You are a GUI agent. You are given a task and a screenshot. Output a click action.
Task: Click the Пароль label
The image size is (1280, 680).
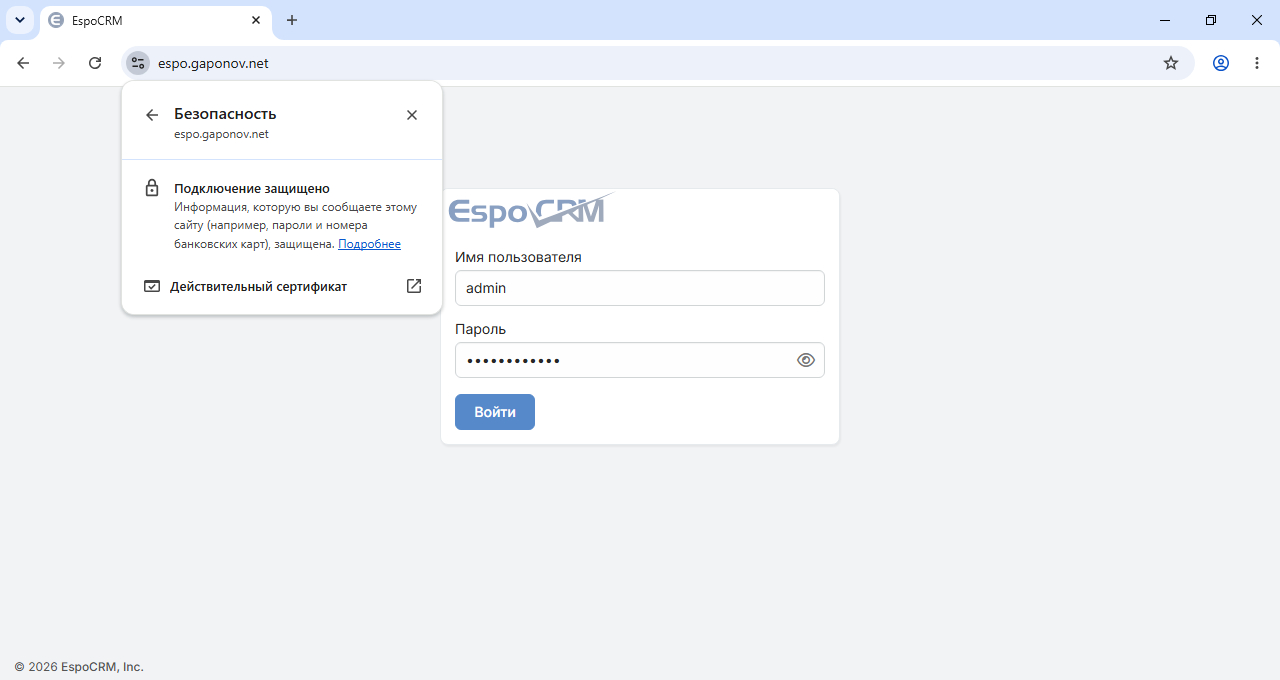pyautogui.click(x=480, y=329)
